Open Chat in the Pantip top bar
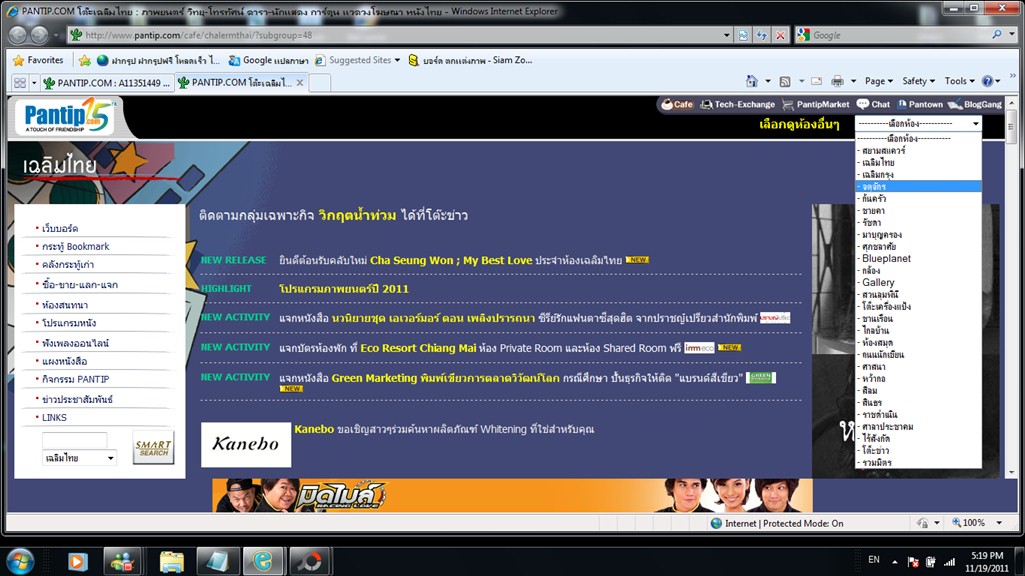The width and height of the screenshot is (1025, 576). coord(873,104)
